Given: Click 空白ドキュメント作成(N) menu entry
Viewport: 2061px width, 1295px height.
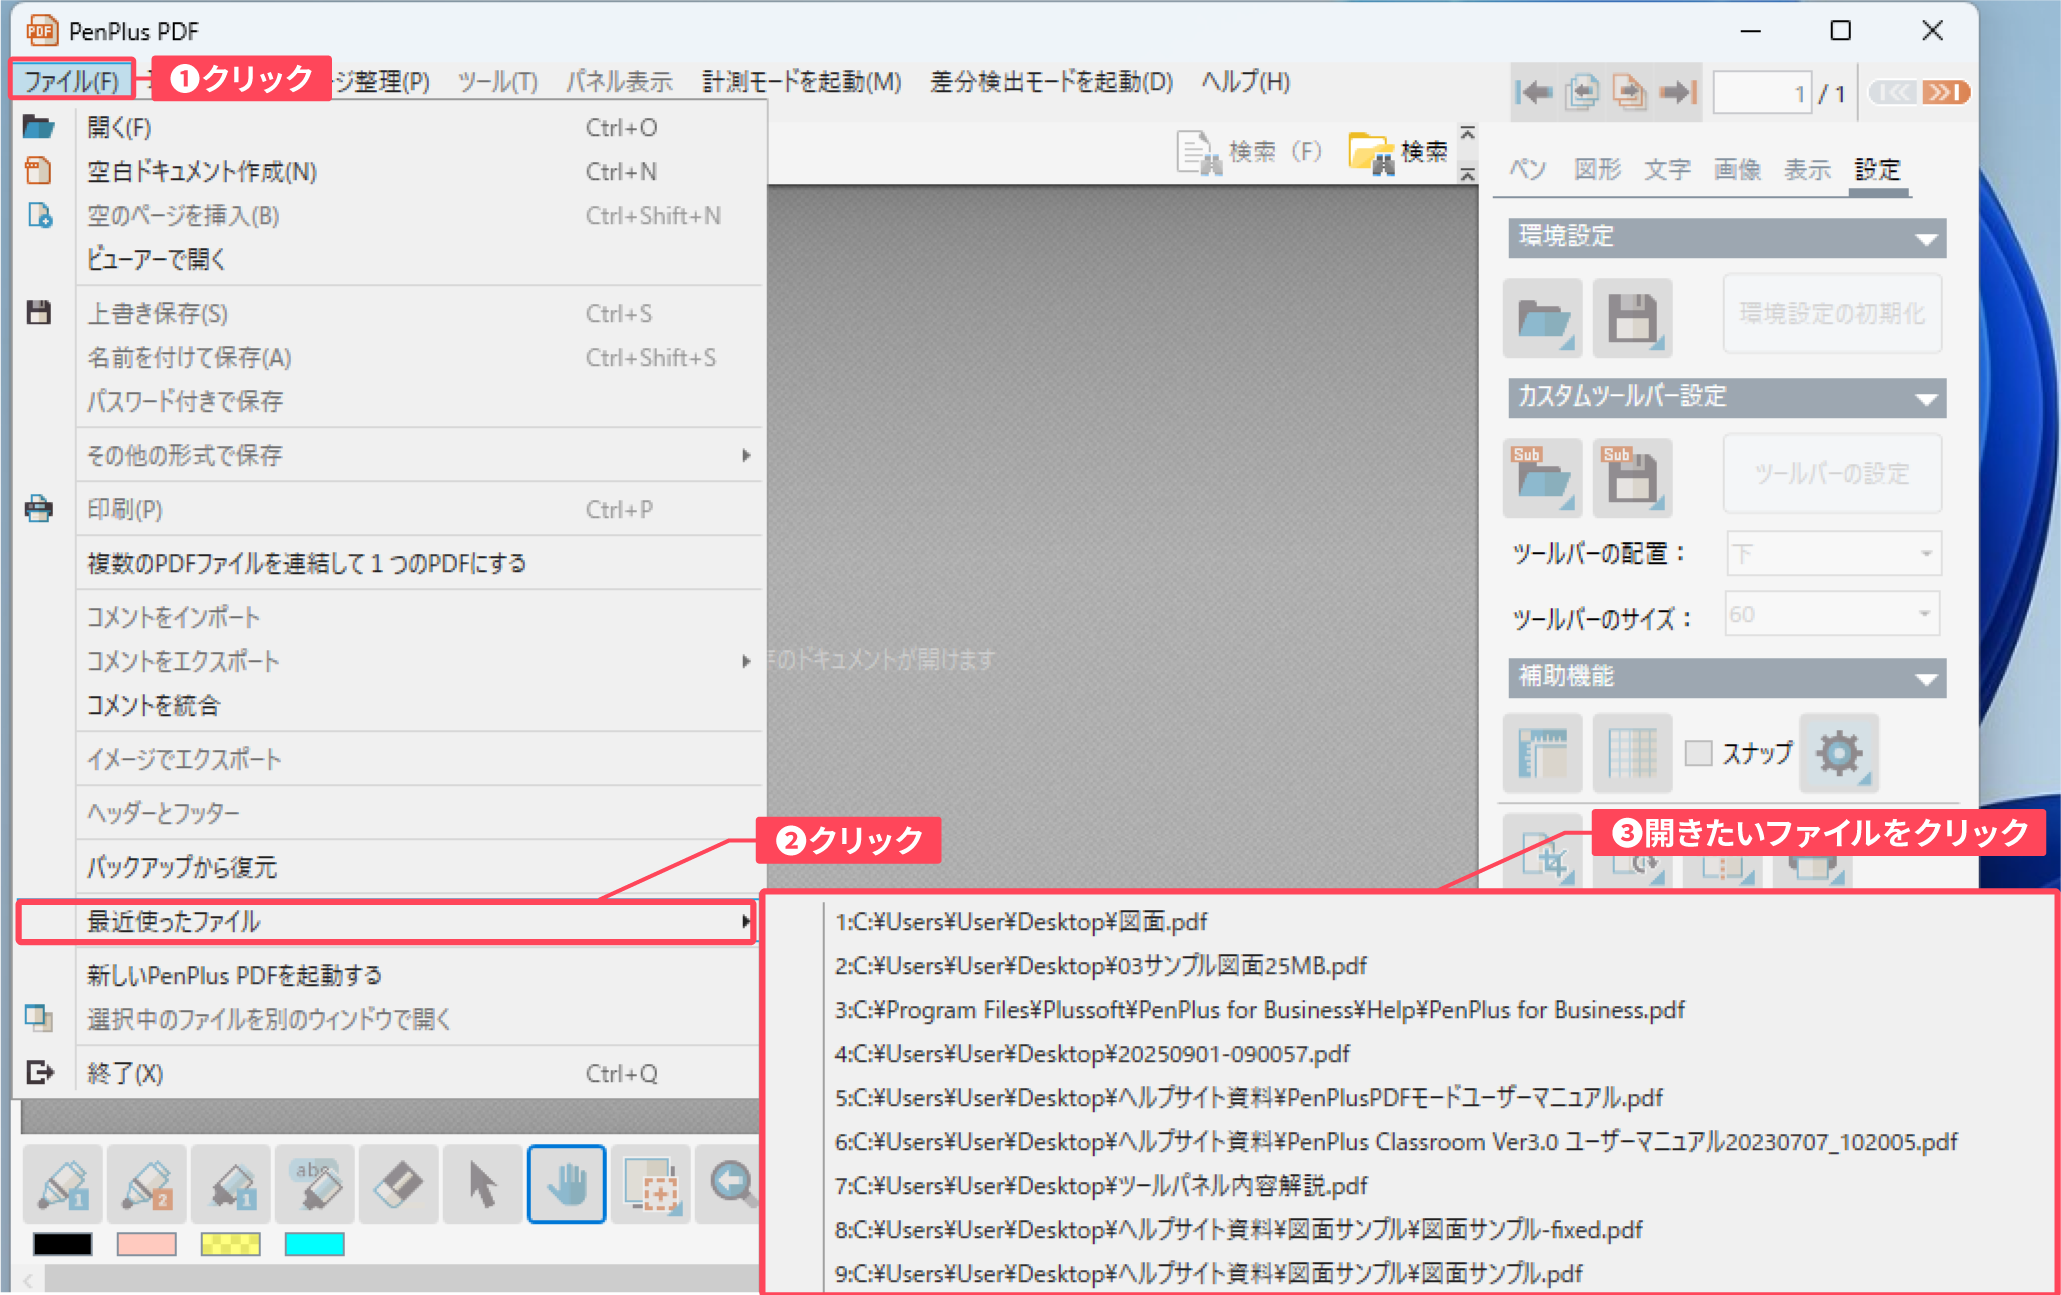Looking at the screenshot, I should (x=202, y=172).
